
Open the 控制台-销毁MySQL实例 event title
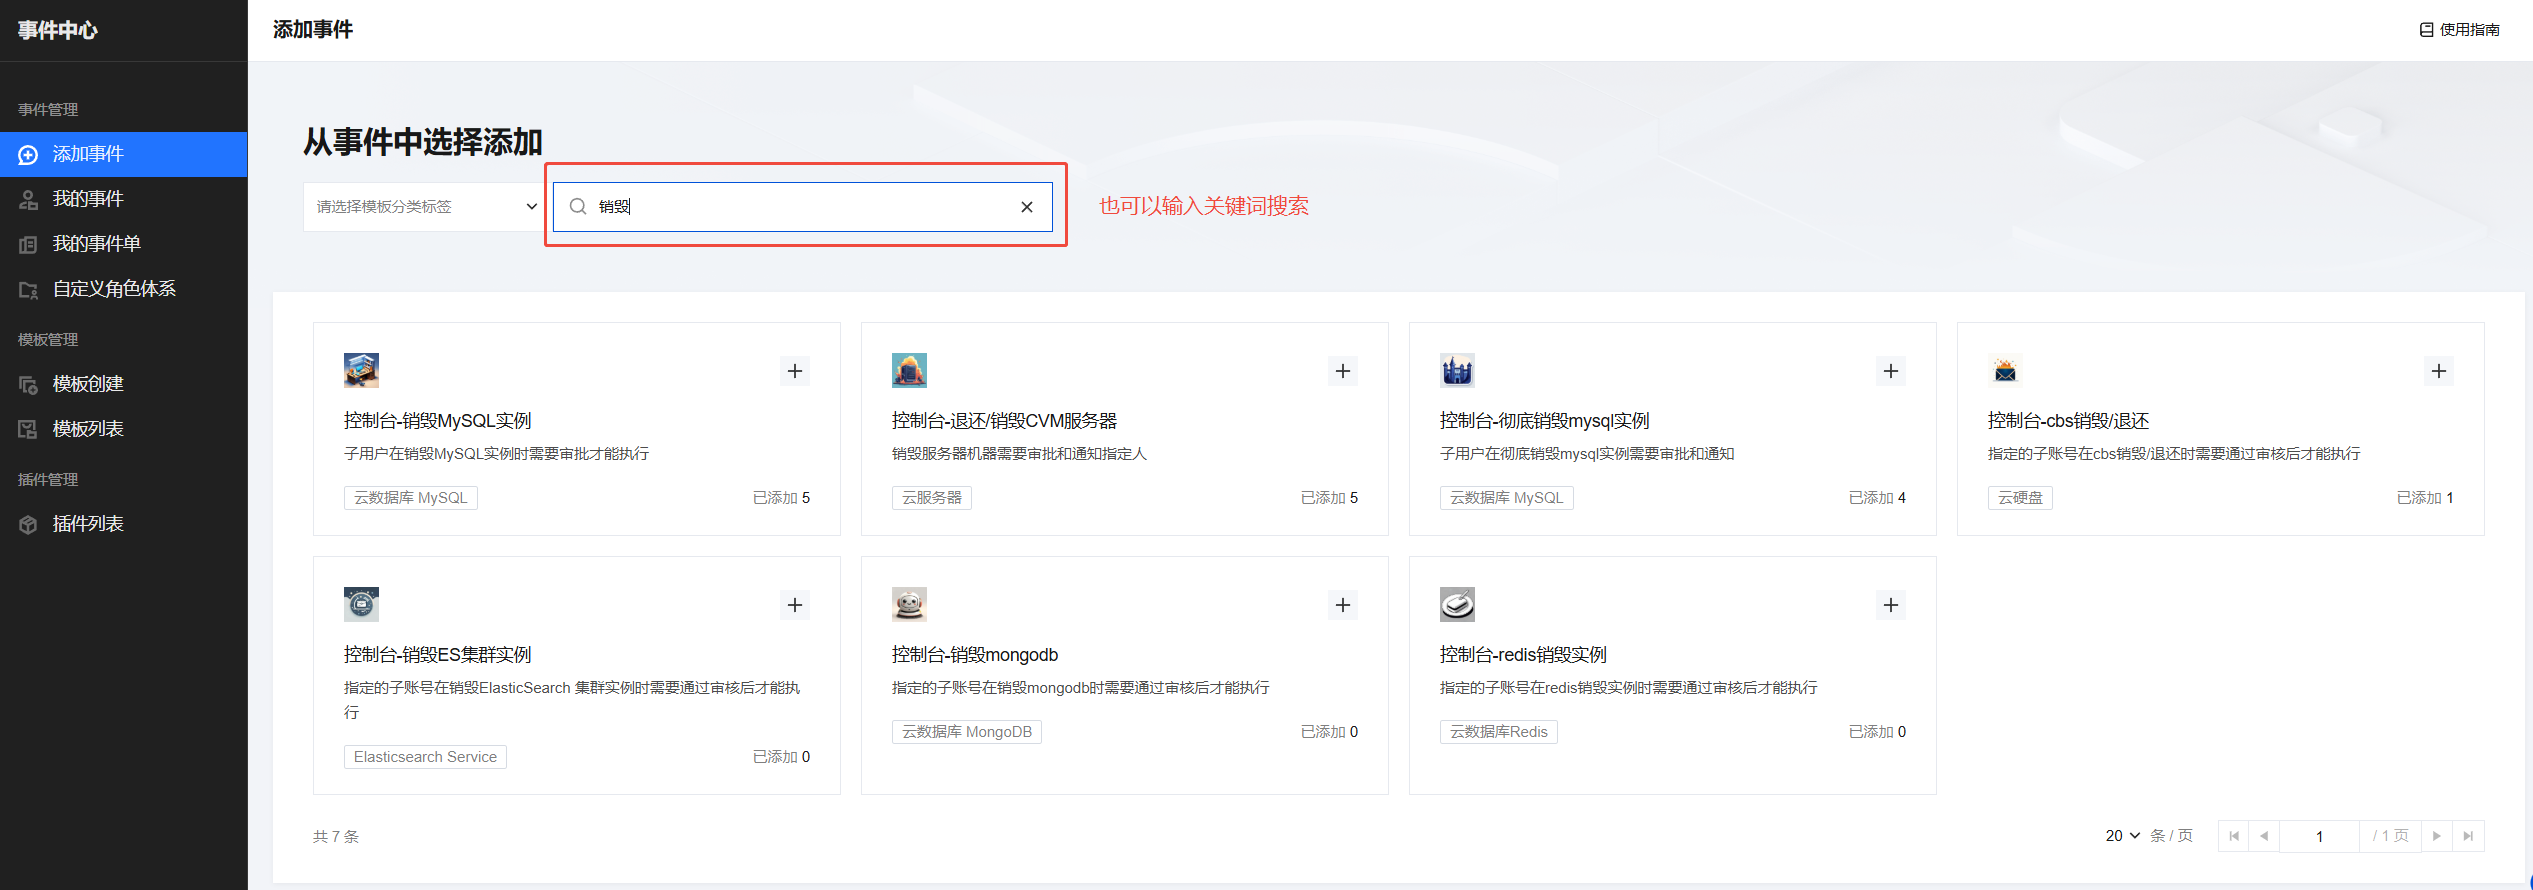pyautogui.click(x=438, y=421)
